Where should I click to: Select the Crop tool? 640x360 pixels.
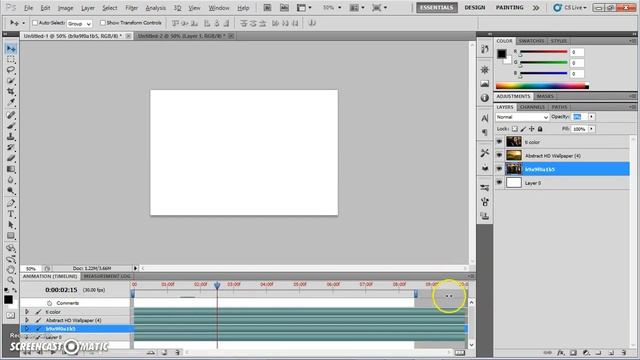click(11, 91)
